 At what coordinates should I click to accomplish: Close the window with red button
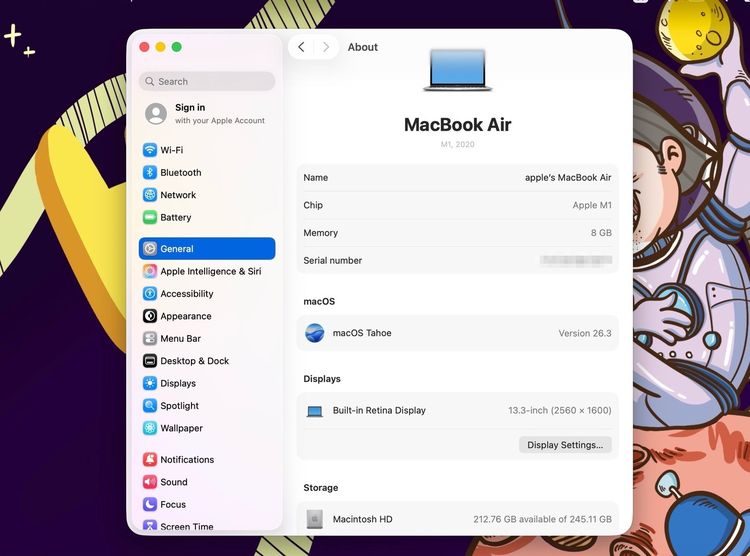pos(144,47)
